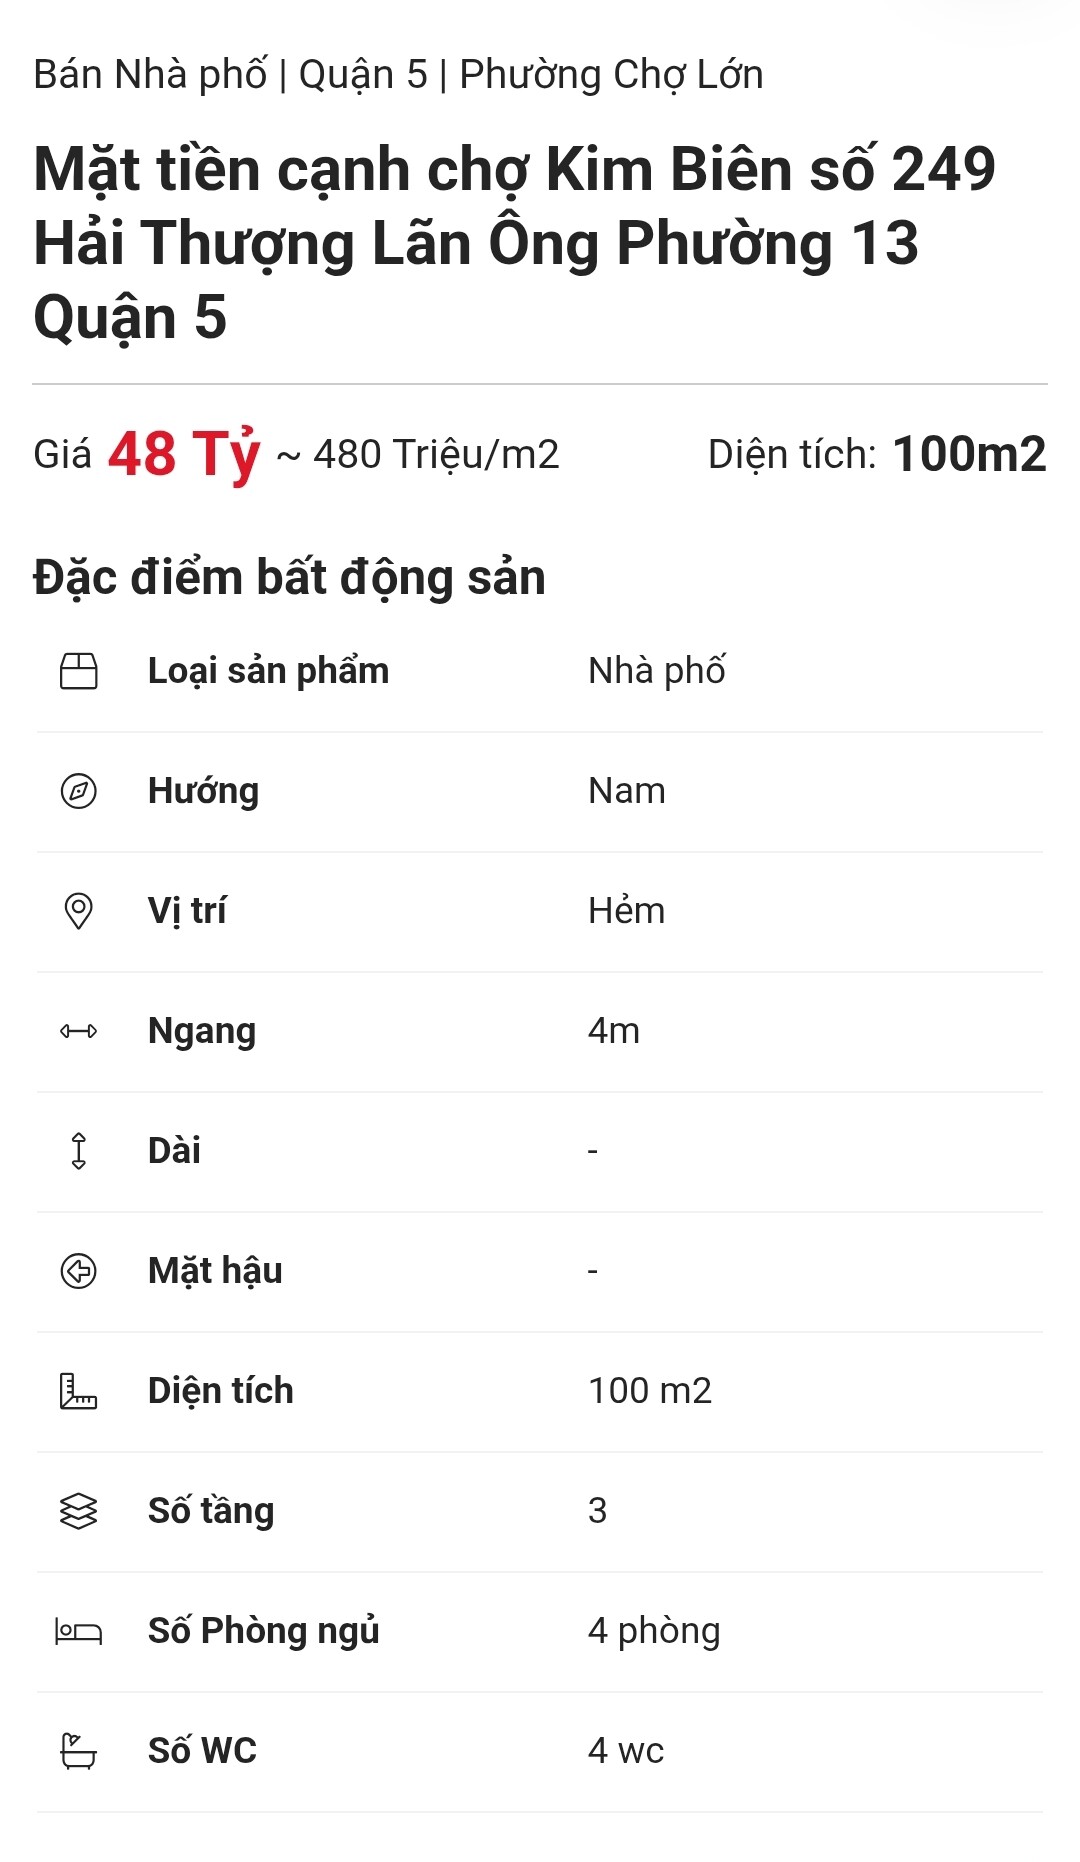Click the bathtub WC icon
Screen dimensions: 1080x1862
(79, 1751)
